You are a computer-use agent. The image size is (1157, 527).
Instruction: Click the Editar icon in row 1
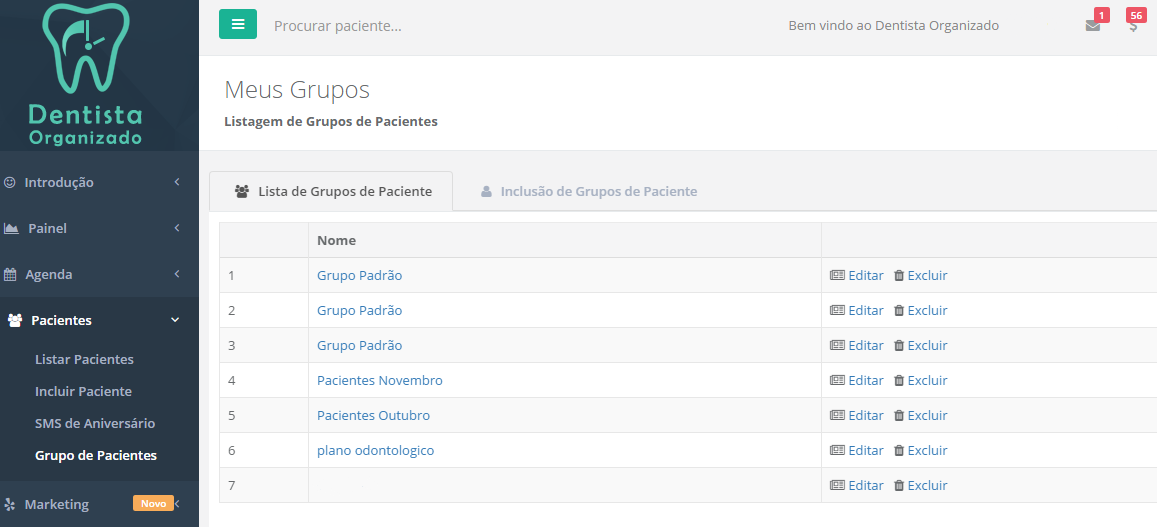coord(837,275)
